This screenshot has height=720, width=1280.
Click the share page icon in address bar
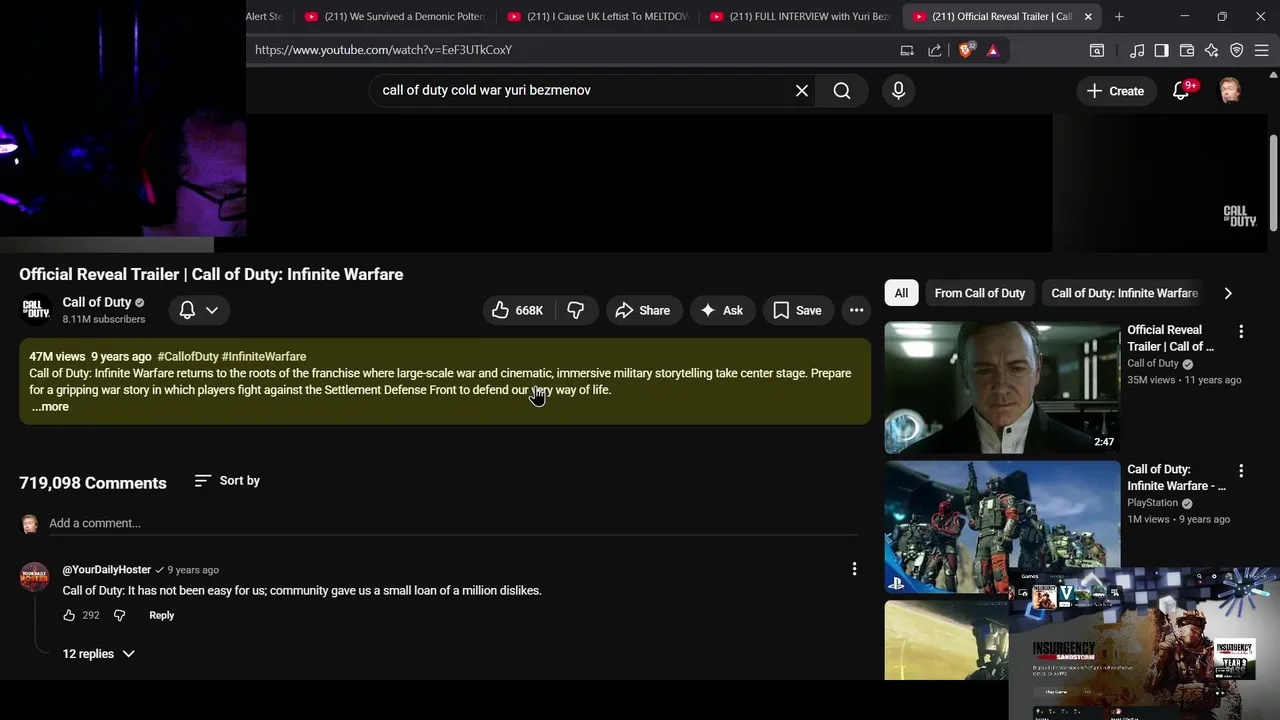click(935, 50)
